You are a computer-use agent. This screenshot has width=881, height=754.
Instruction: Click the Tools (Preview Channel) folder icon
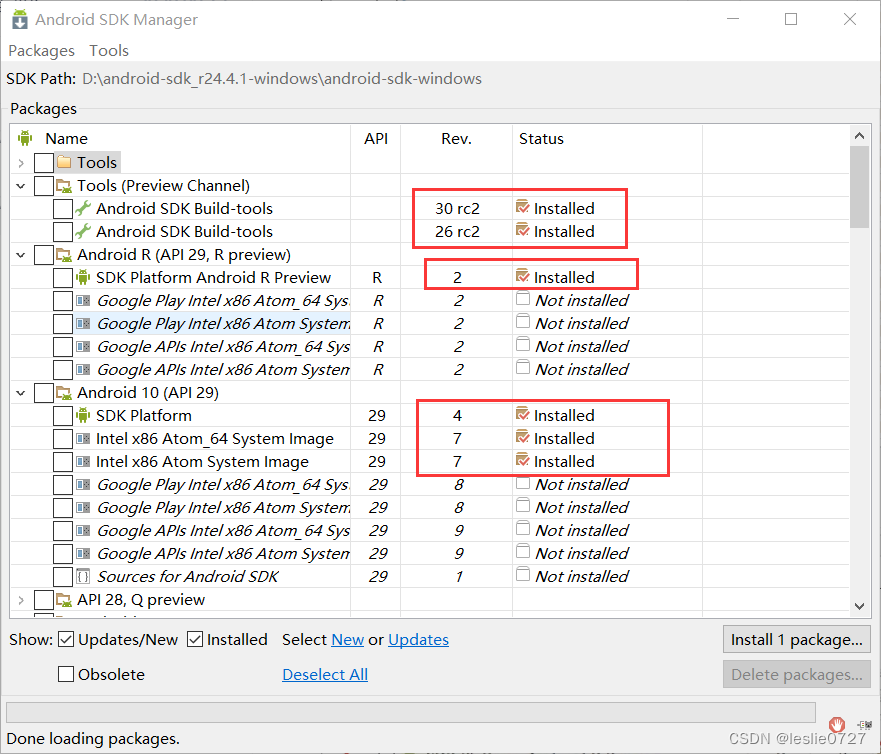pyautogui.click(x=64, y=185)
